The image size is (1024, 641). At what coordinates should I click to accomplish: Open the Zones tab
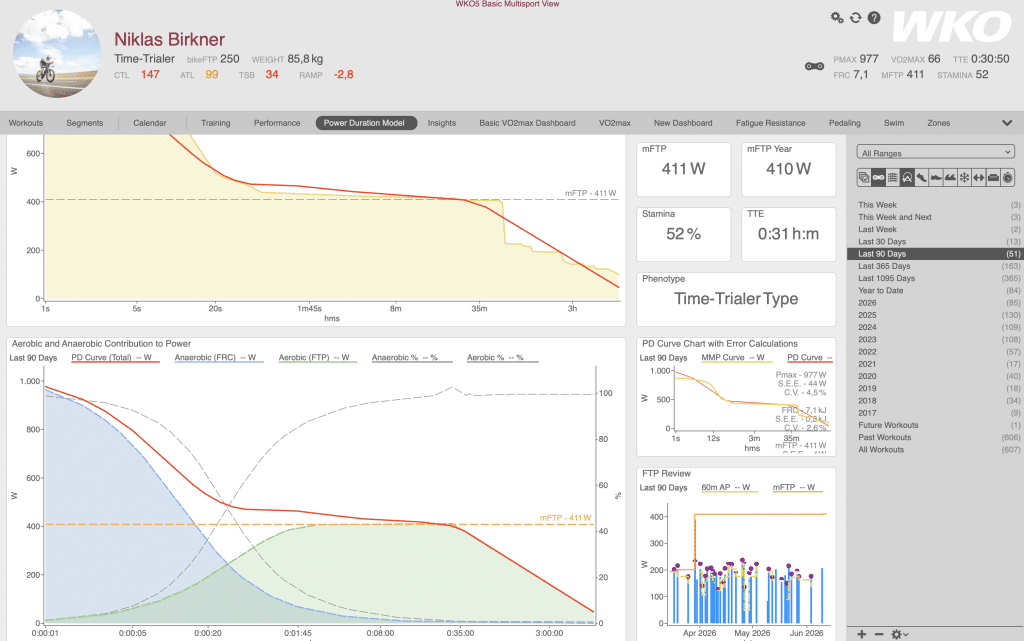(x=938, y=123)
